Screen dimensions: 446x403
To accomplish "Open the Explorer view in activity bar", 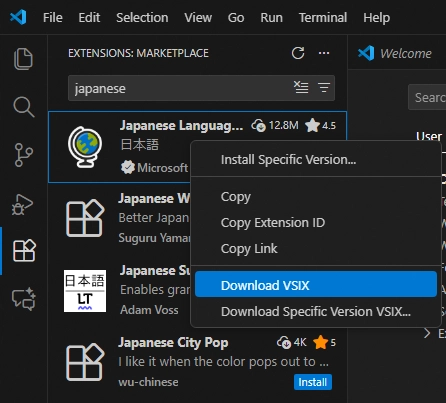I will pyautogui.click(x=23, y=59).
